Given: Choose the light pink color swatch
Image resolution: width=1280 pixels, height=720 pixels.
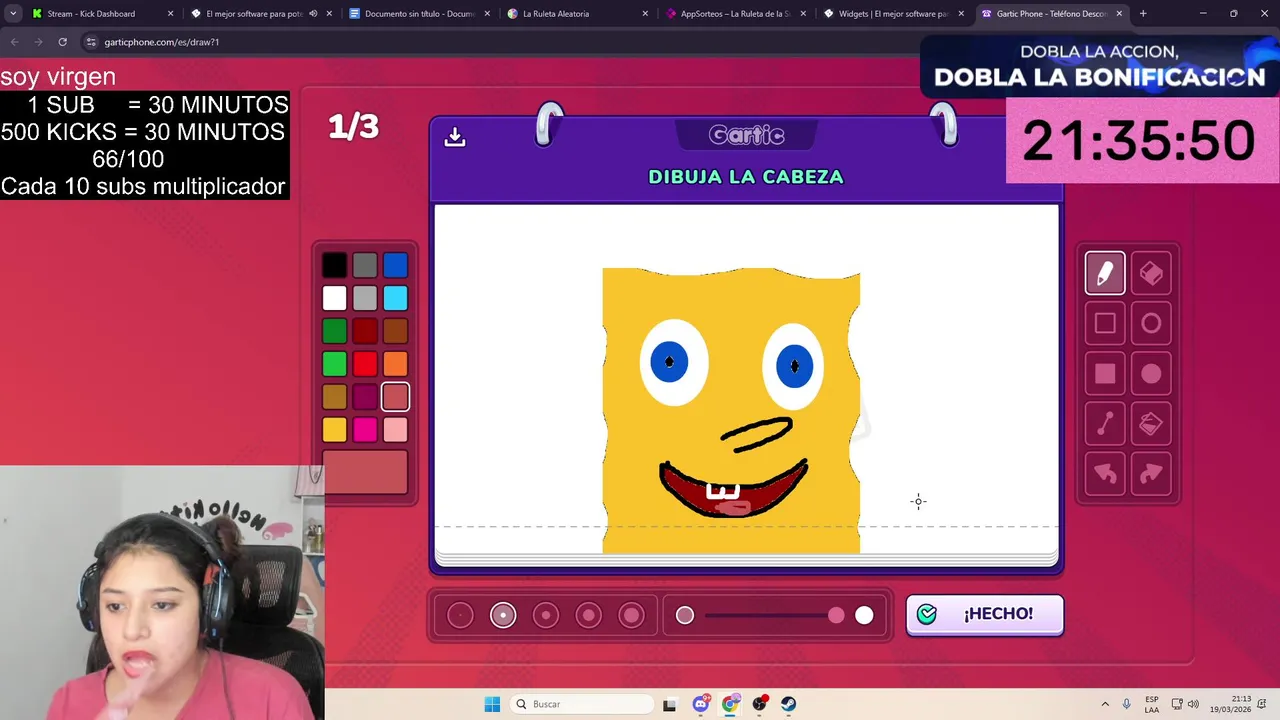Looking at the screenshot, I should coord(395,430).
